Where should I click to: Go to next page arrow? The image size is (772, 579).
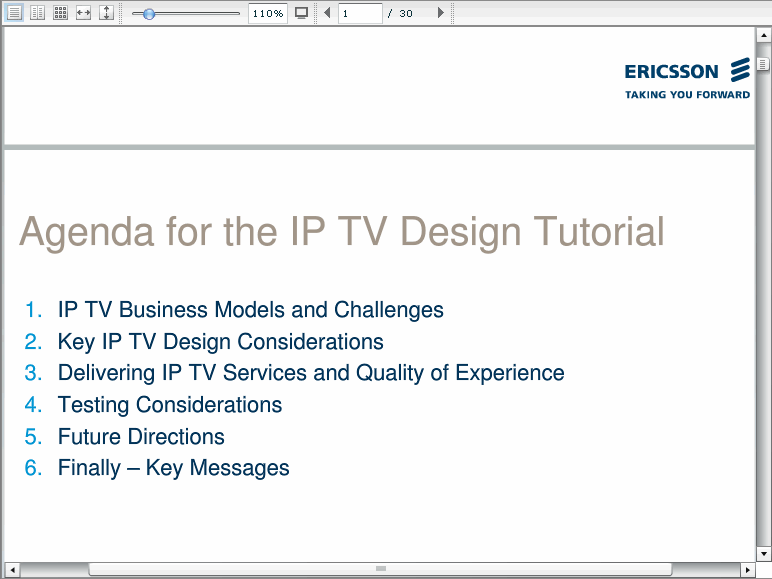point(441,12)
